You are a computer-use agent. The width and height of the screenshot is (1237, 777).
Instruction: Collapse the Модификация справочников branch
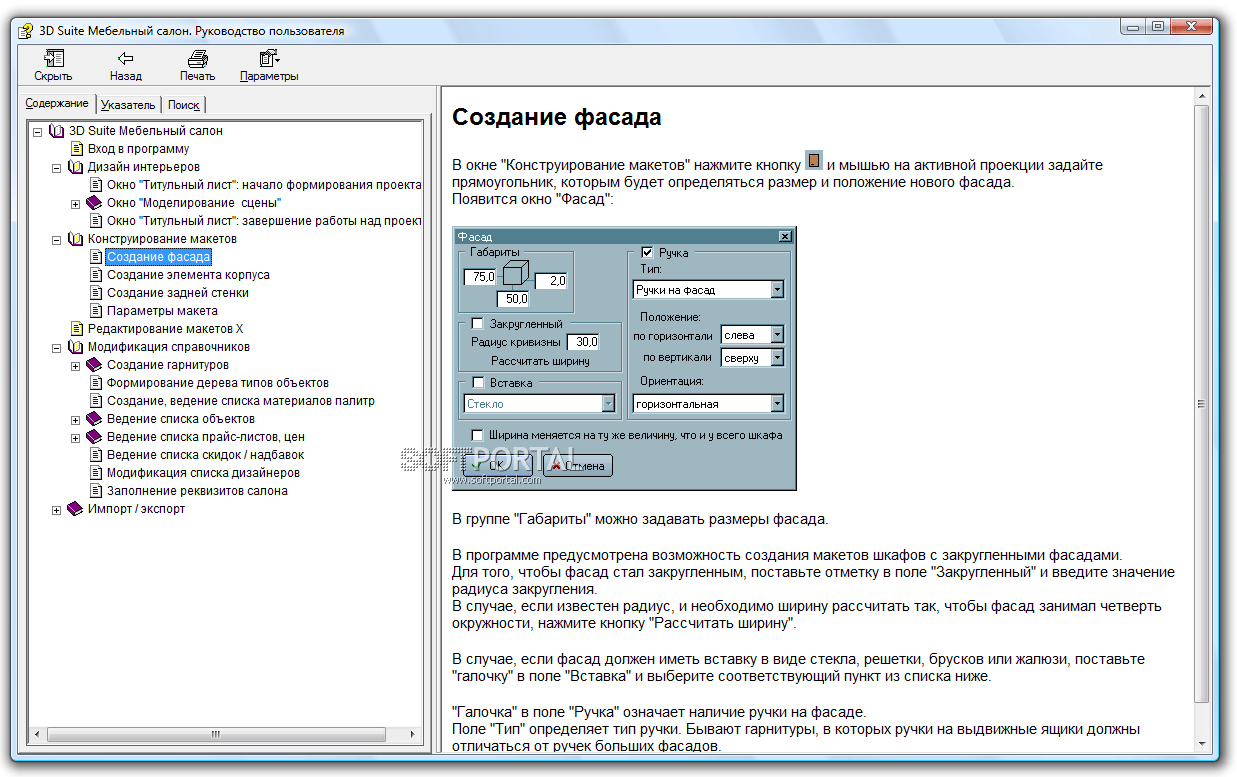tap(57, 347)
